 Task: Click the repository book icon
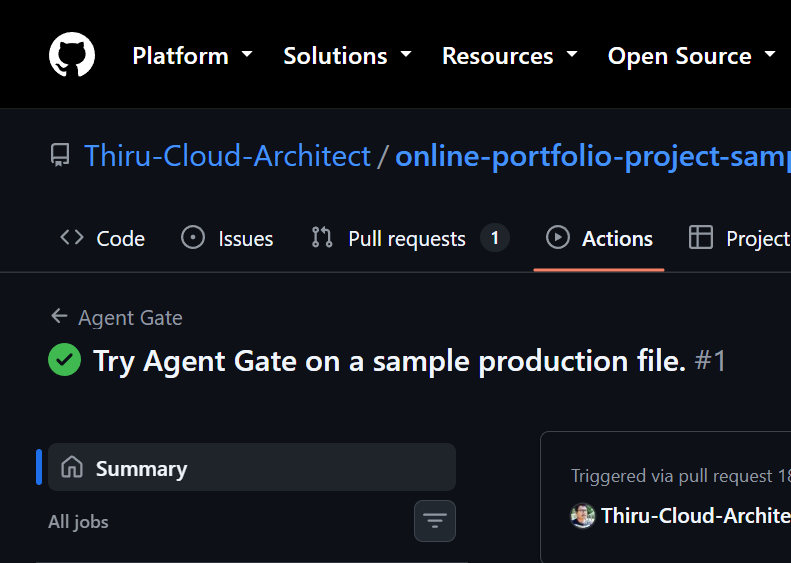click(x=61, y=155)
